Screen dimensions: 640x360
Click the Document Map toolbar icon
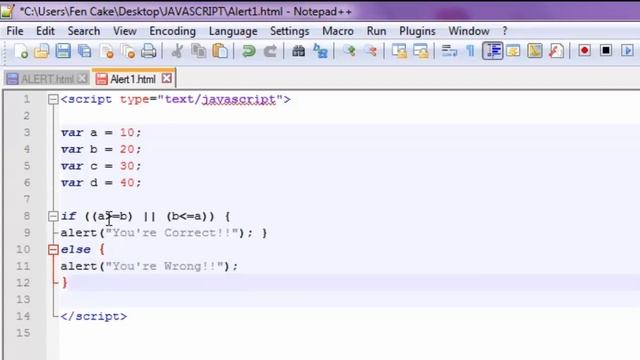pos(534,51)
